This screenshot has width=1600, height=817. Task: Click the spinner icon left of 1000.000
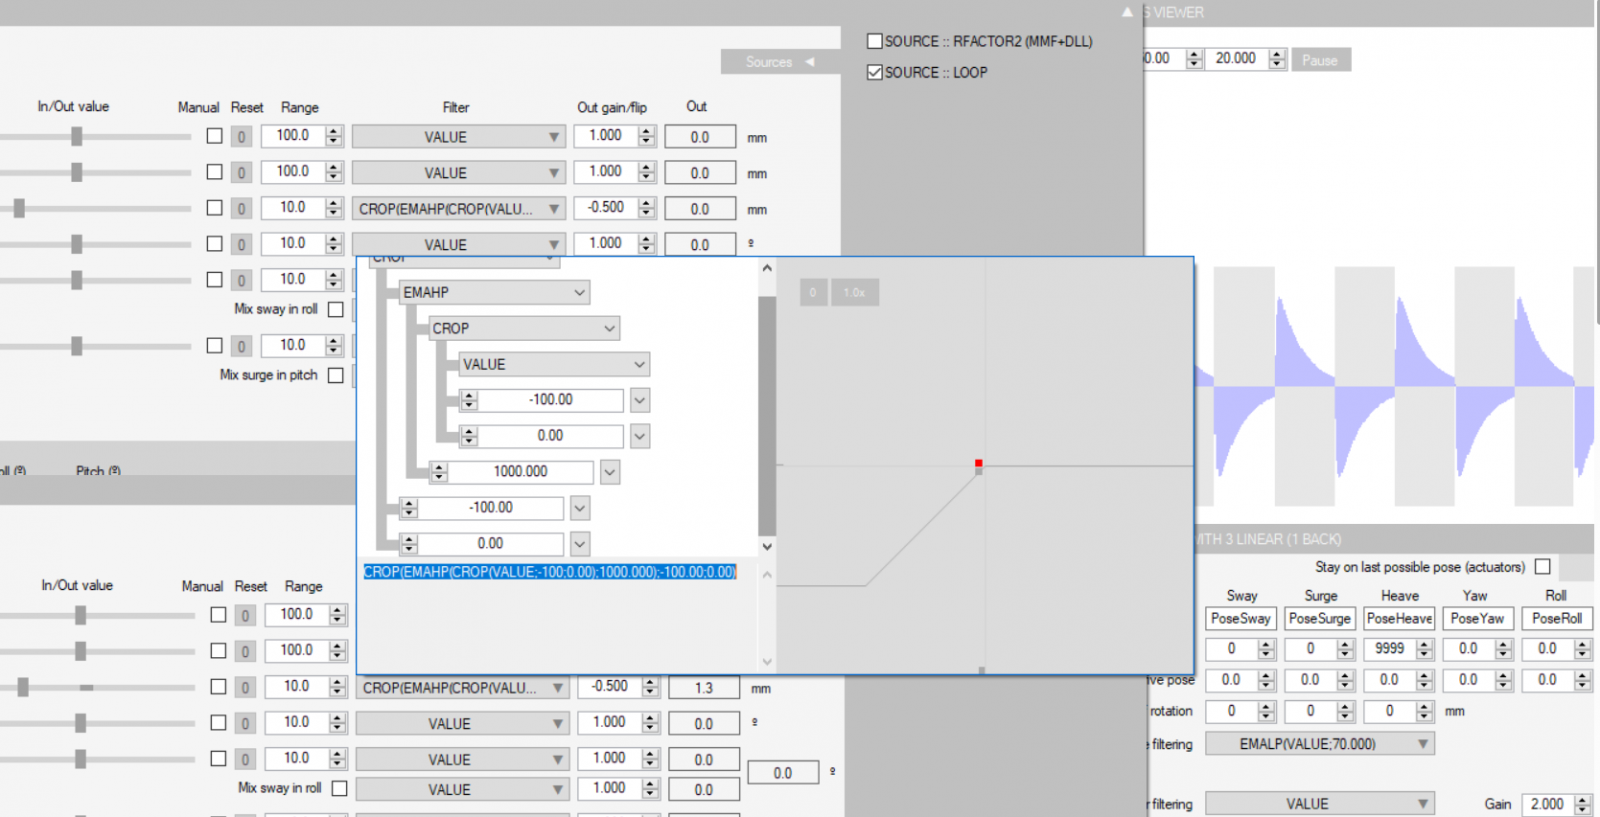tap(439, 472)
